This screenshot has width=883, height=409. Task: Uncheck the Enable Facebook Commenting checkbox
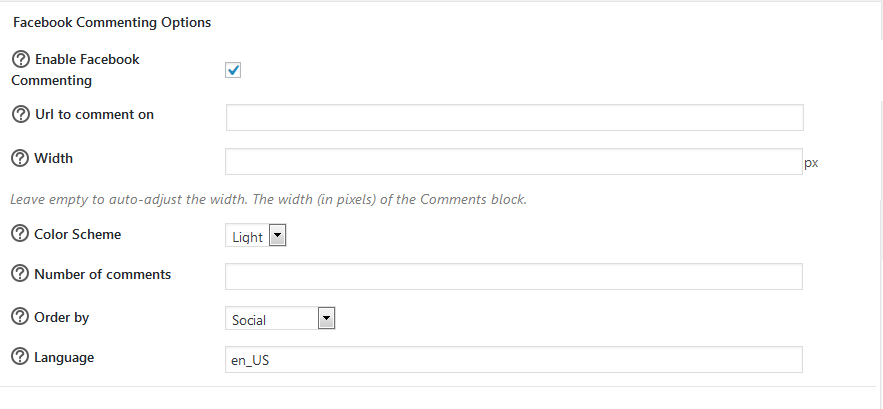point(233,70)
